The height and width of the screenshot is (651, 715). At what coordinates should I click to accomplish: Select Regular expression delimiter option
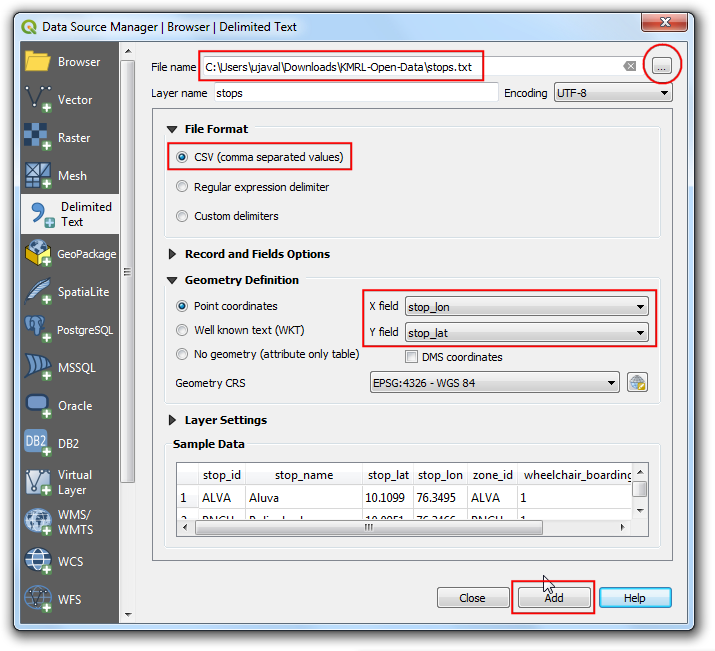pyautogui.click(x=182, y=187)
